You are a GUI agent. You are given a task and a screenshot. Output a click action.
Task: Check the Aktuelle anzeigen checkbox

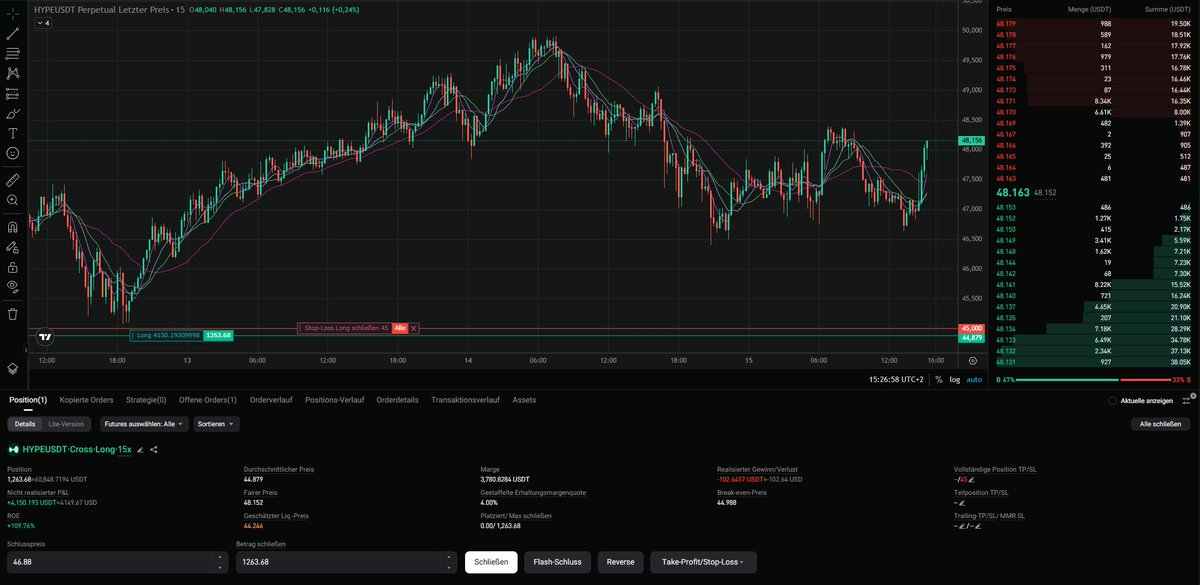(x=1113, y=400)
